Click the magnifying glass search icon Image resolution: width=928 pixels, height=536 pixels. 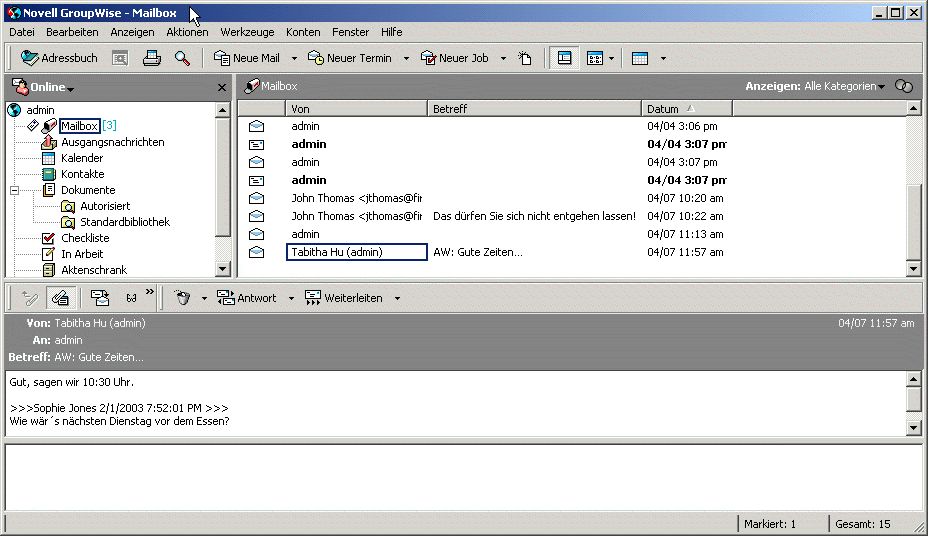182,58
